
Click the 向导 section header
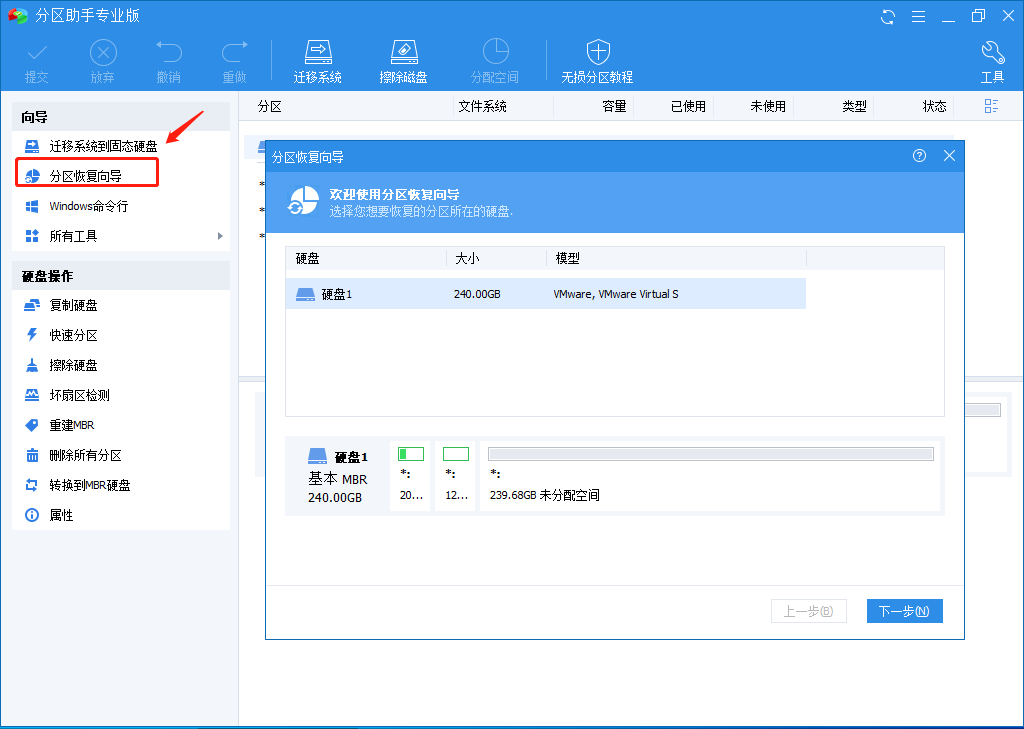click(x=121, y=117)
